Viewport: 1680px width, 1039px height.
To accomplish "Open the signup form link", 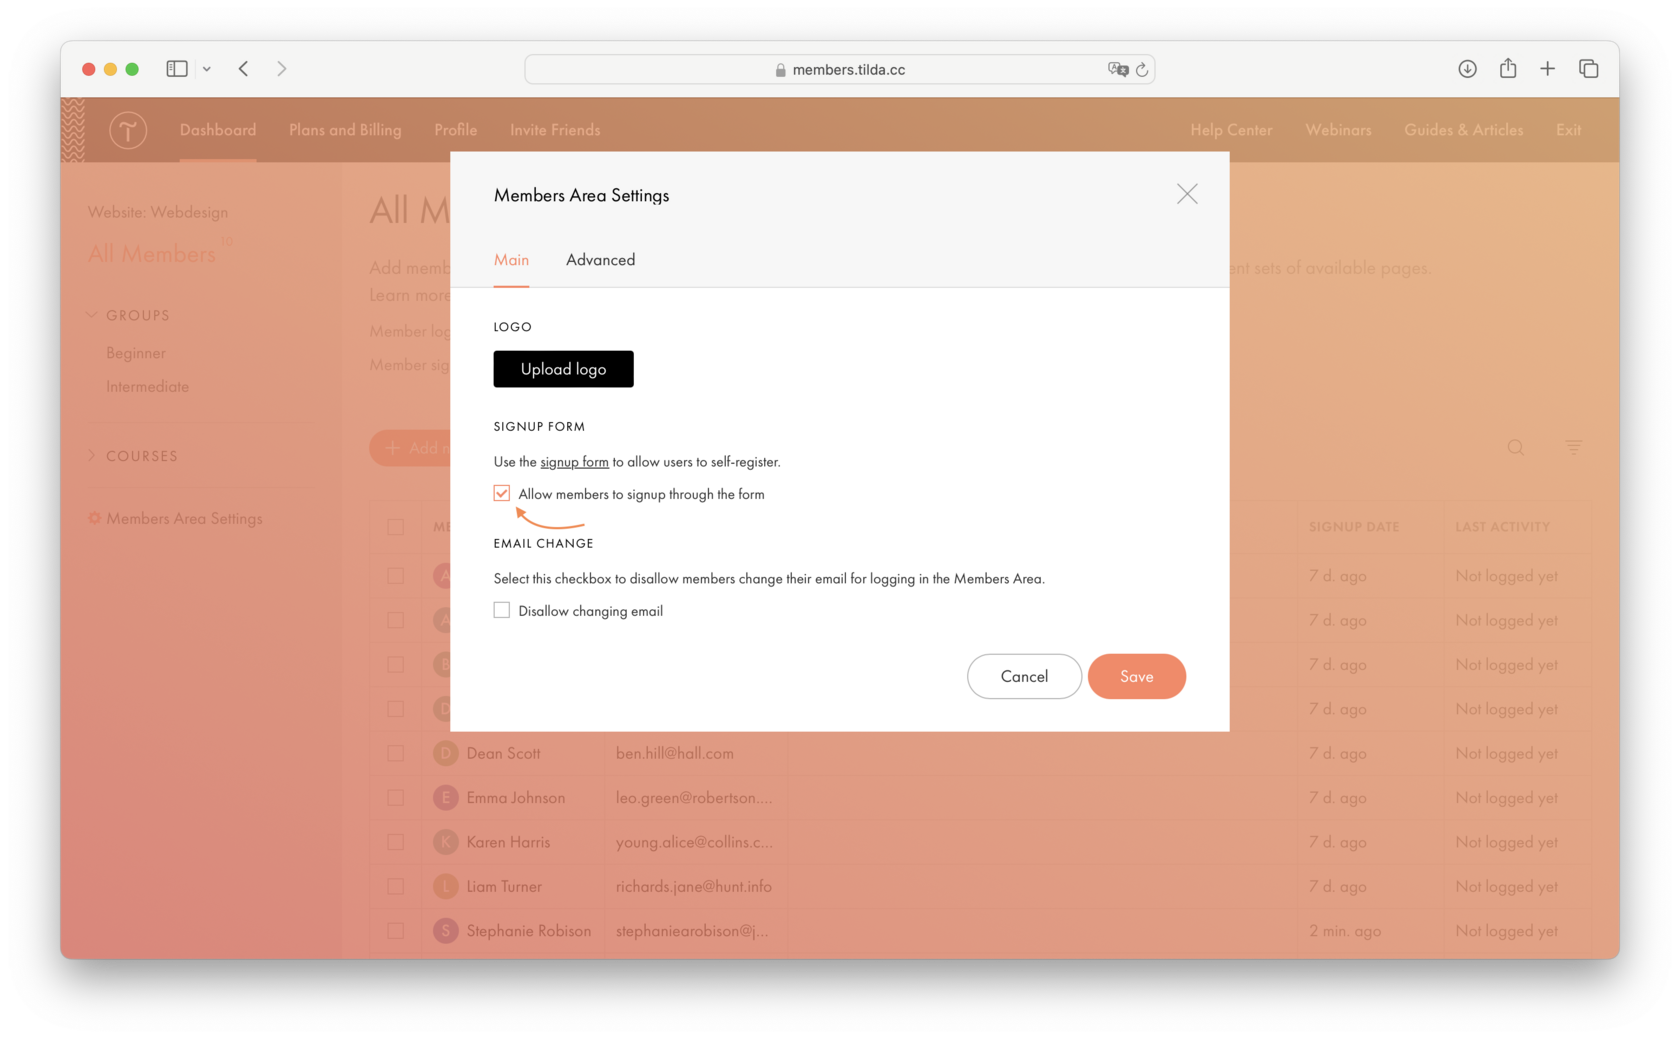I will pos(574,461).
